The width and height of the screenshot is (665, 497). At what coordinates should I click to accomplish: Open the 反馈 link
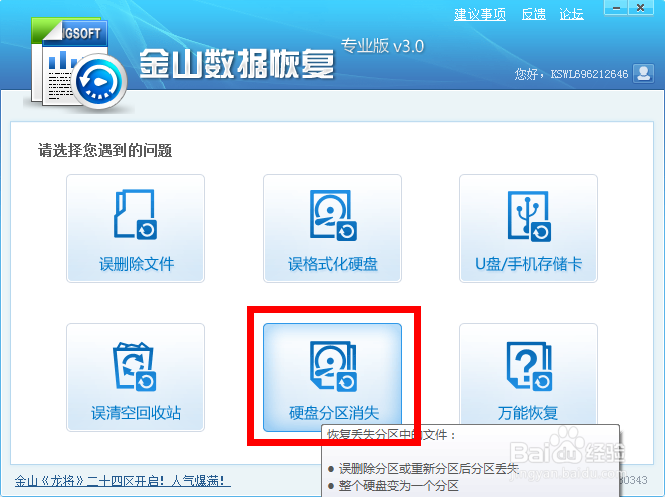point(534,14)
